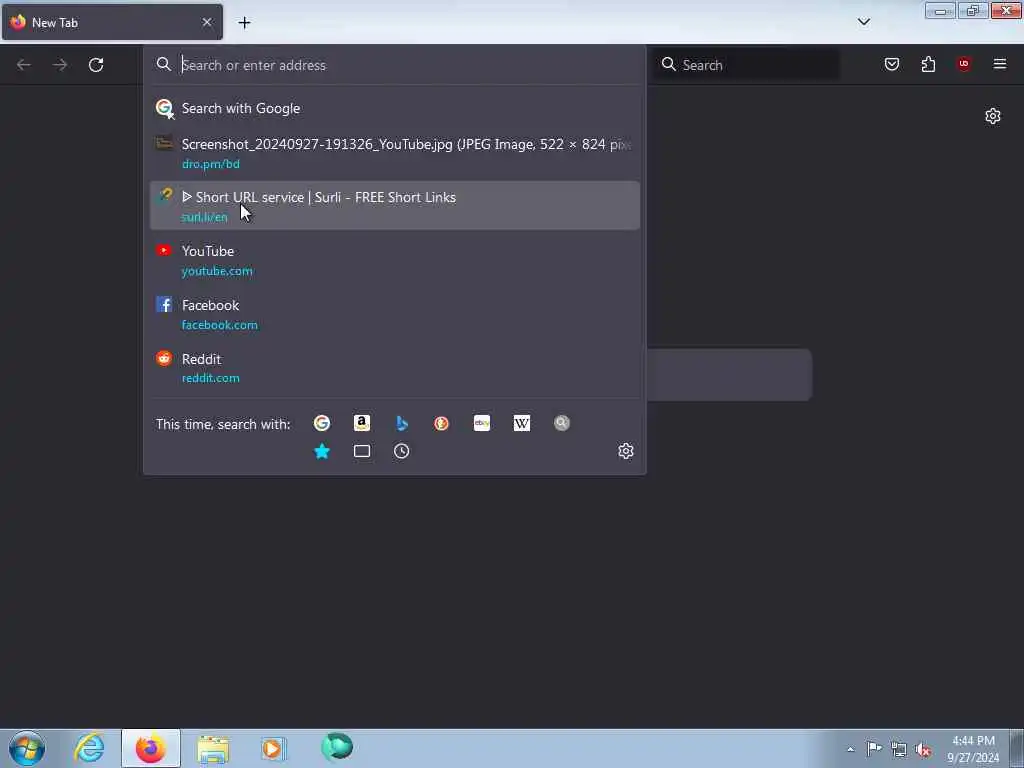Show hidden system tray icons arrow

[850, 749]
